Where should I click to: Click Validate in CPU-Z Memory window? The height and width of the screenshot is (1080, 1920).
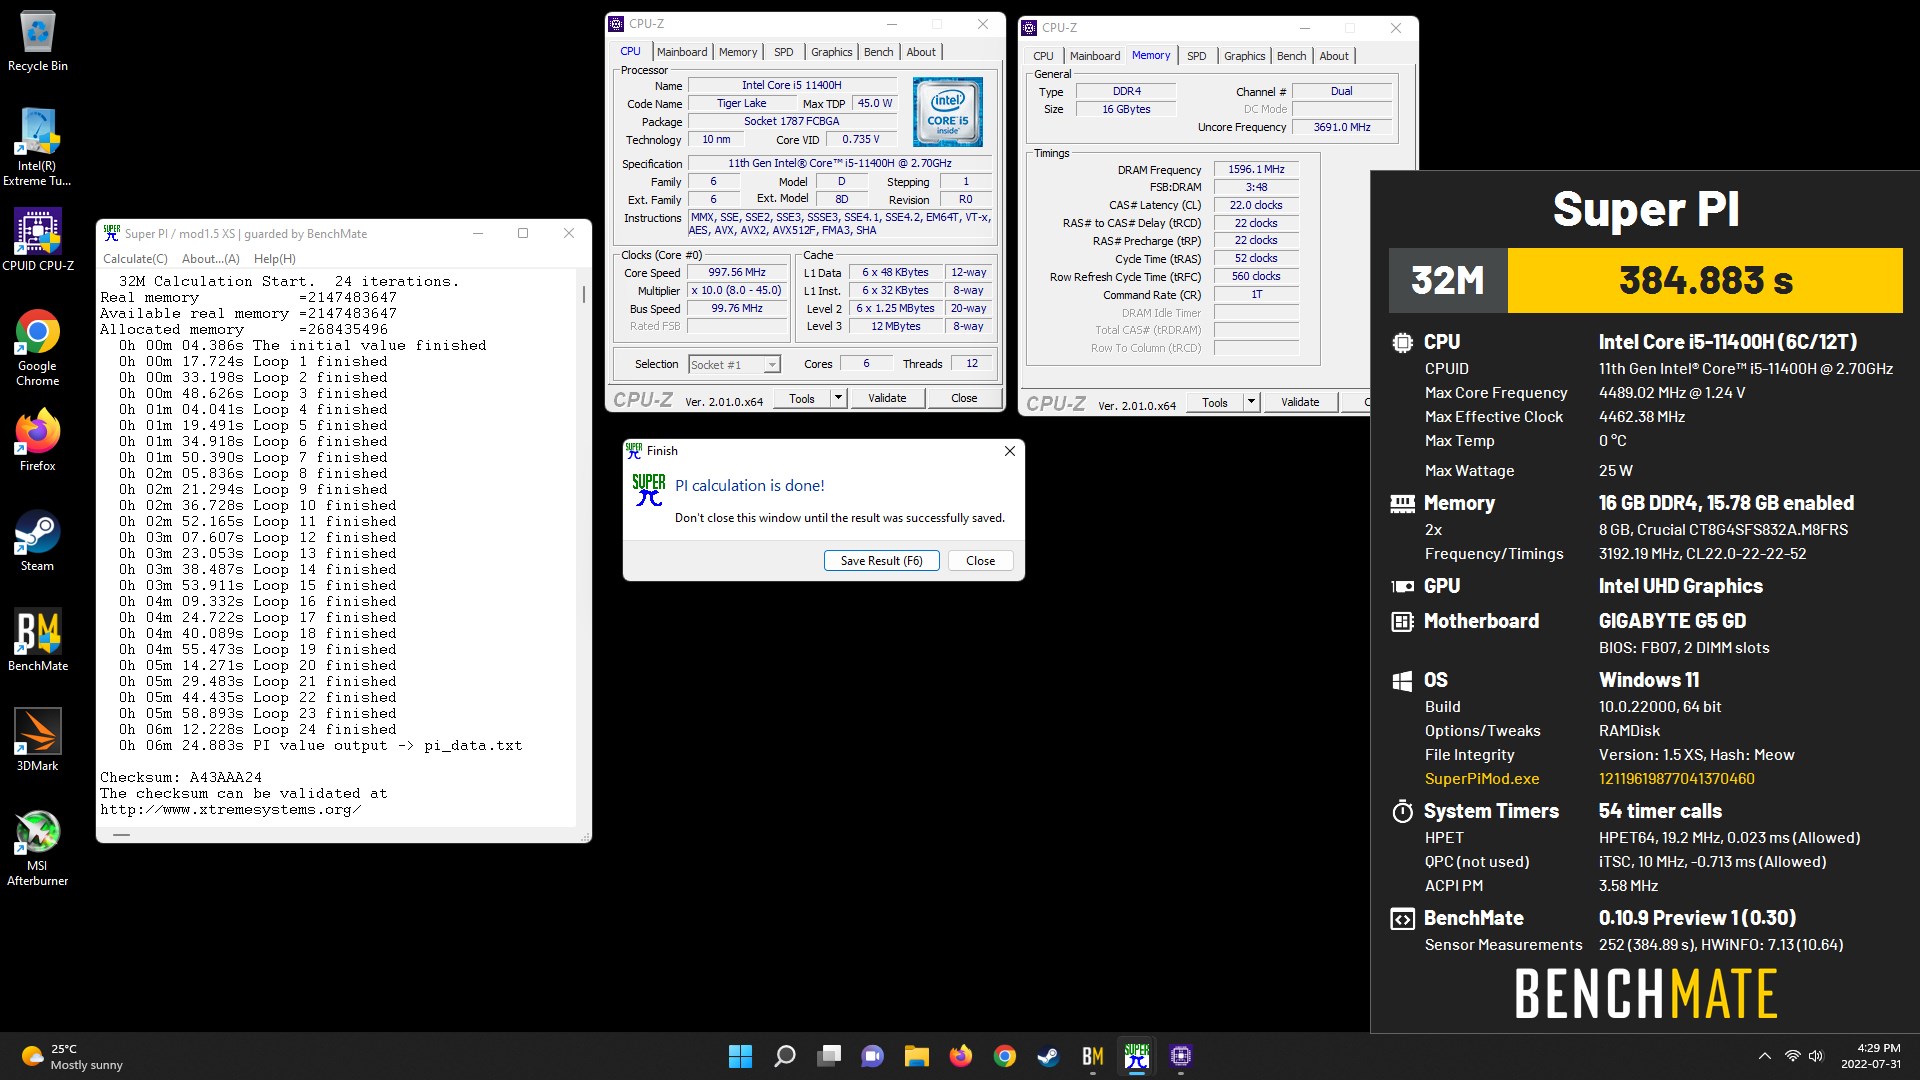point(1300,402)
